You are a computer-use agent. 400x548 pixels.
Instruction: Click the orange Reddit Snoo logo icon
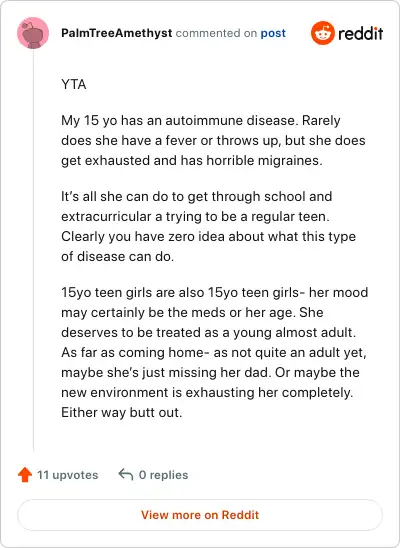[323, 33]
